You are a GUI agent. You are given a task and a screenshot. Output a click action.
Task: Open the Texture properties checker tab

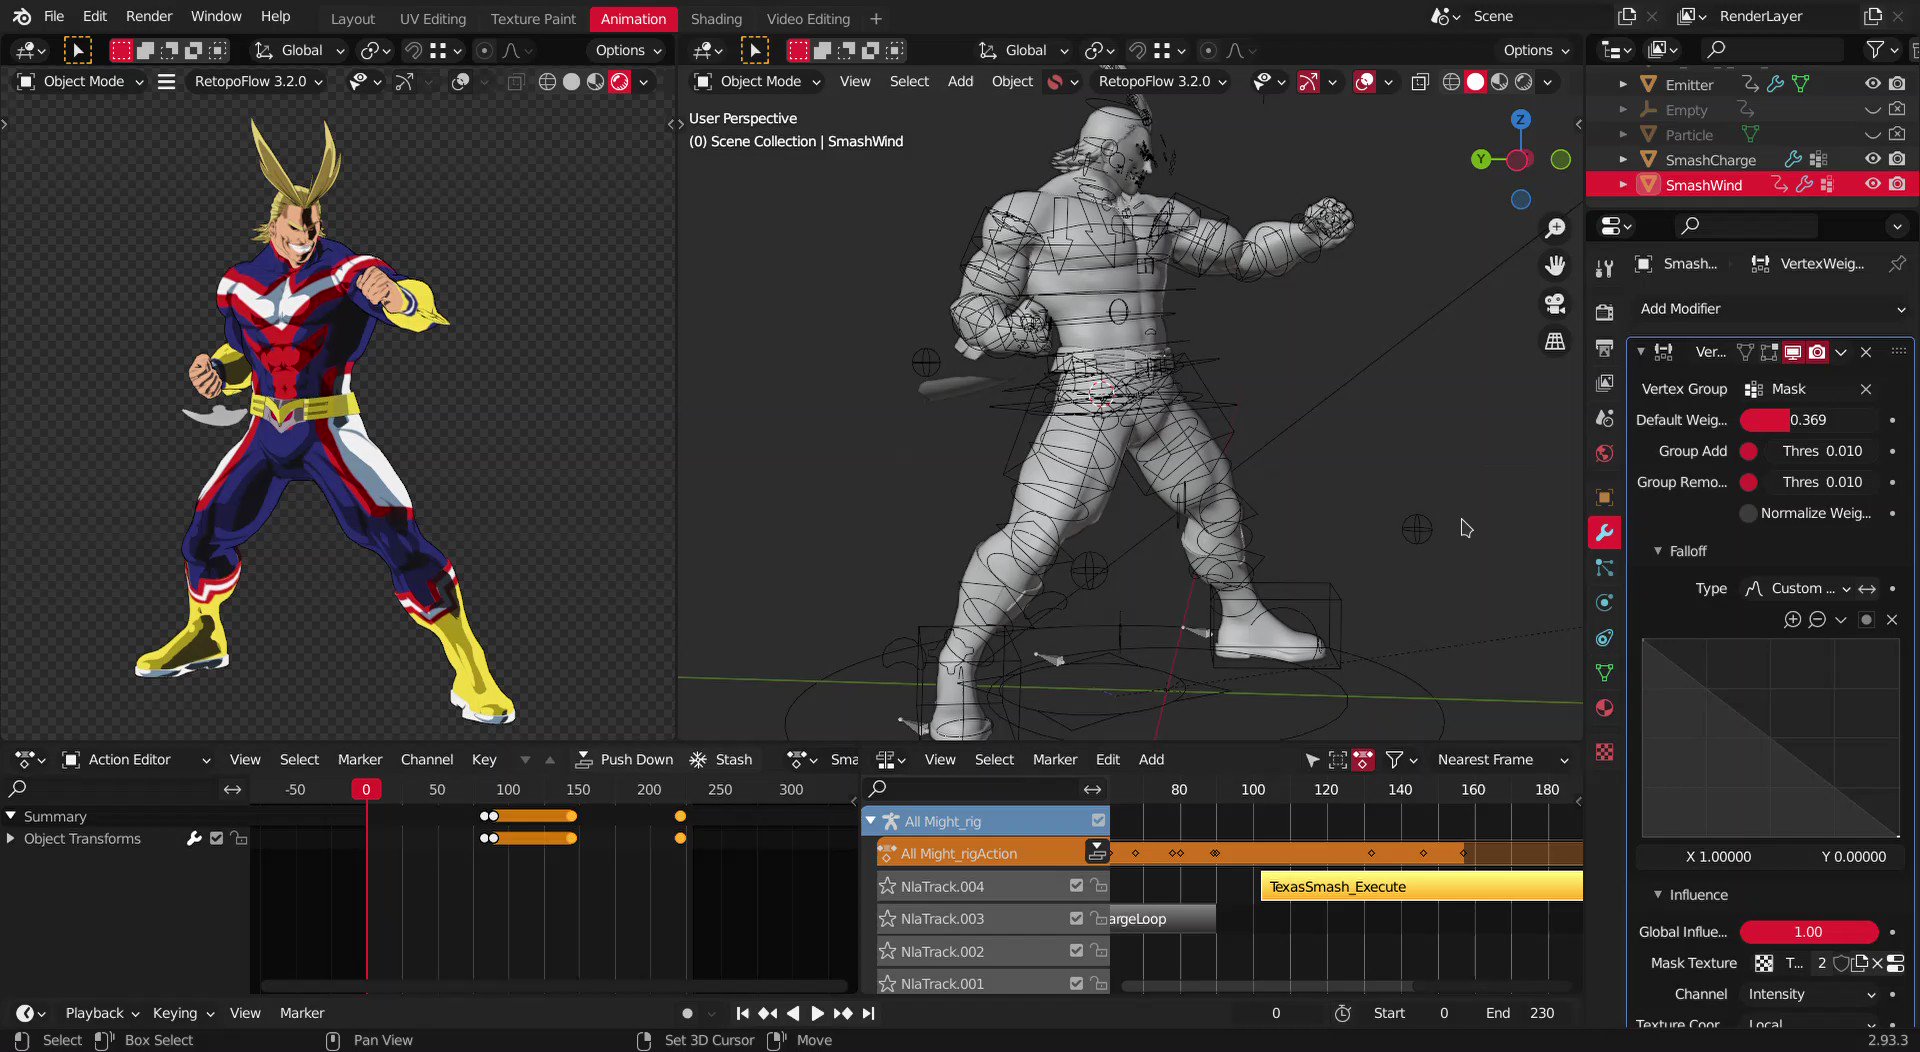coord(1604,752)
